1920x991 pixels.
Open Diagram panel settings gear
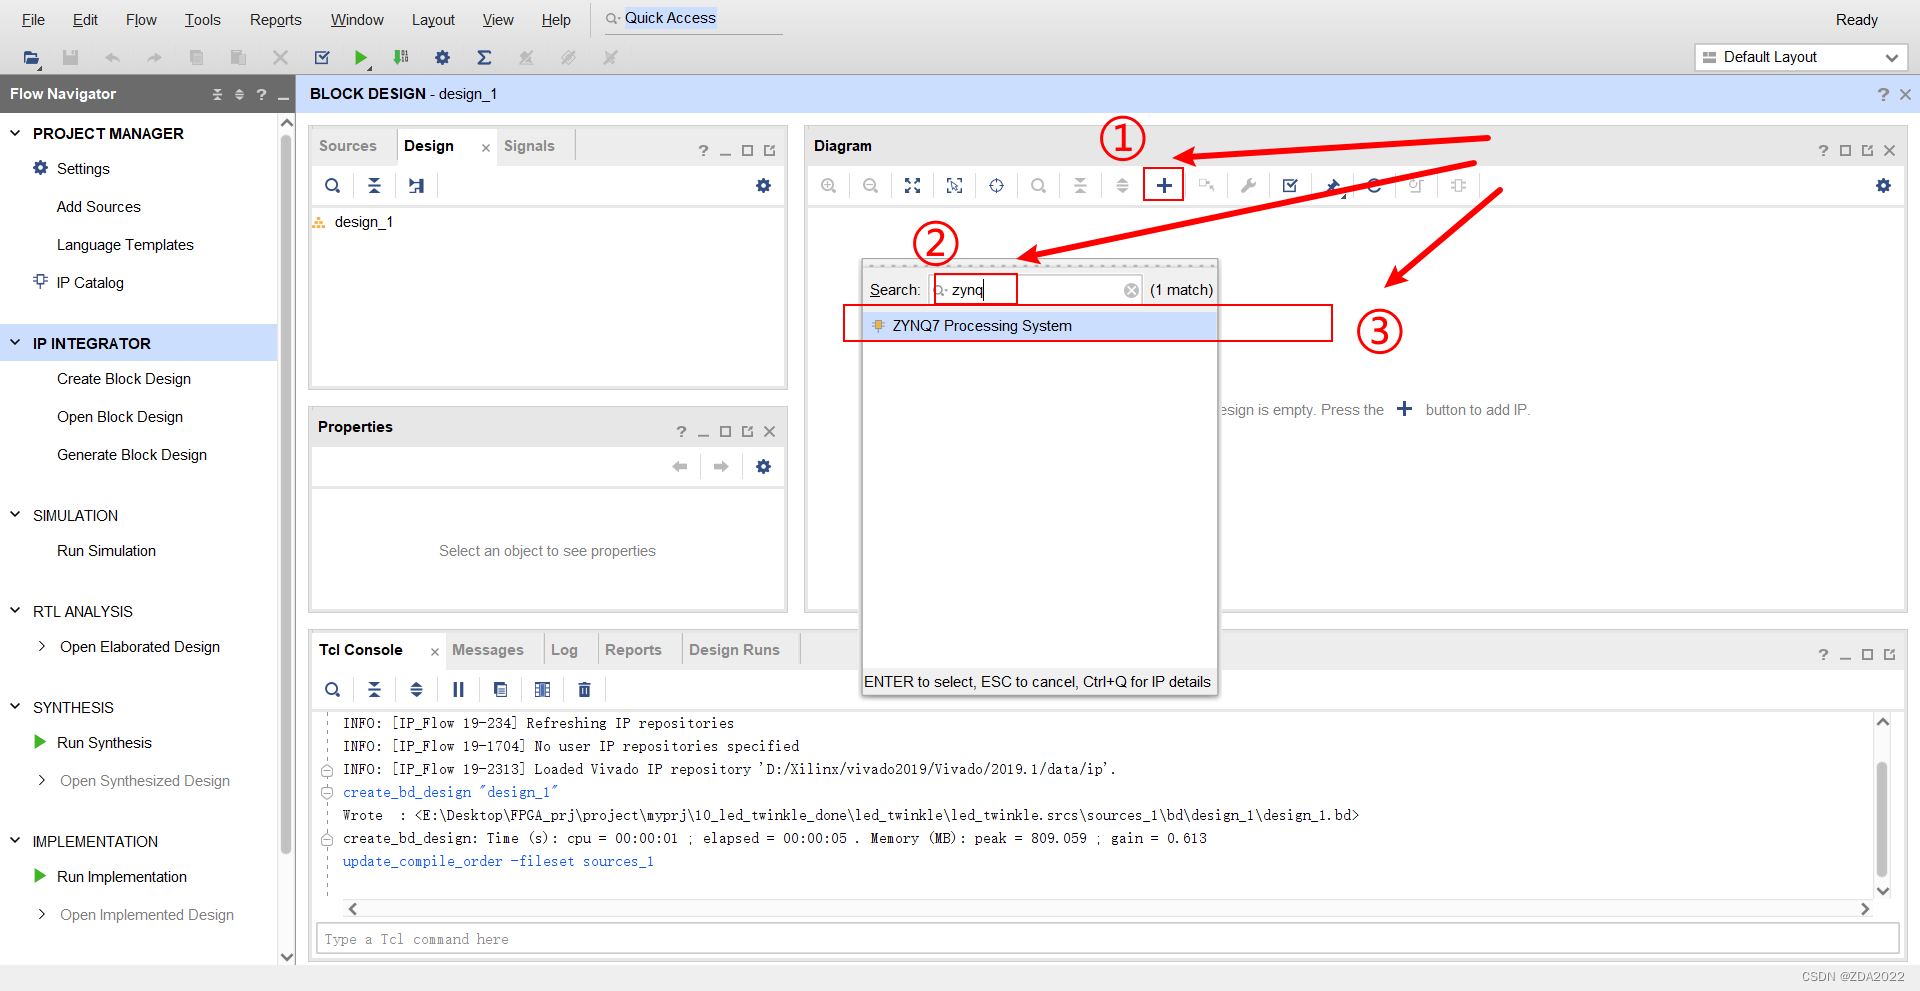coord(1883,186)
